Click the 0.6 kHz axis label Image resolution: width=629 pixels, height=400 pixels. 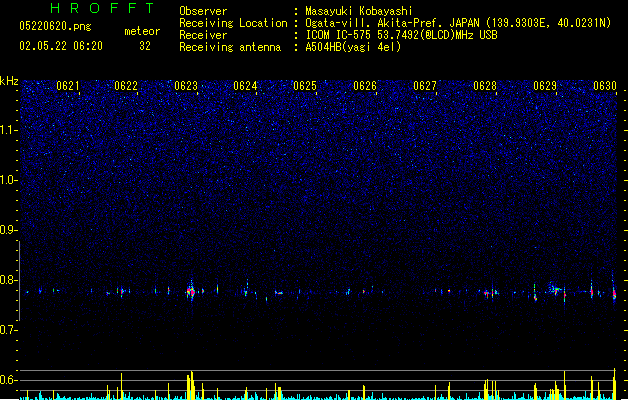(x=8, y=380)
